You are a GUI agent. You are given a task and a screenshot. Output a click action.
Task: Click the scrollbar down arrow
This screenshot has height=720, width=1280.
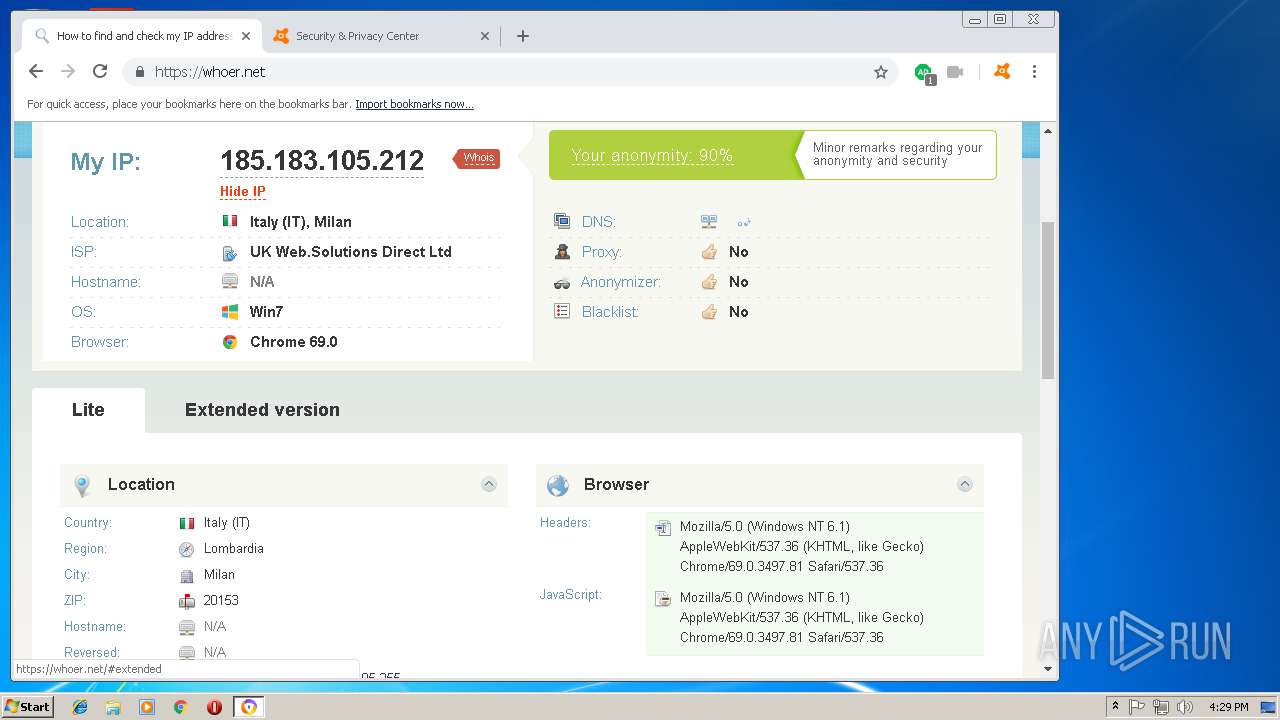(1048, 669)
